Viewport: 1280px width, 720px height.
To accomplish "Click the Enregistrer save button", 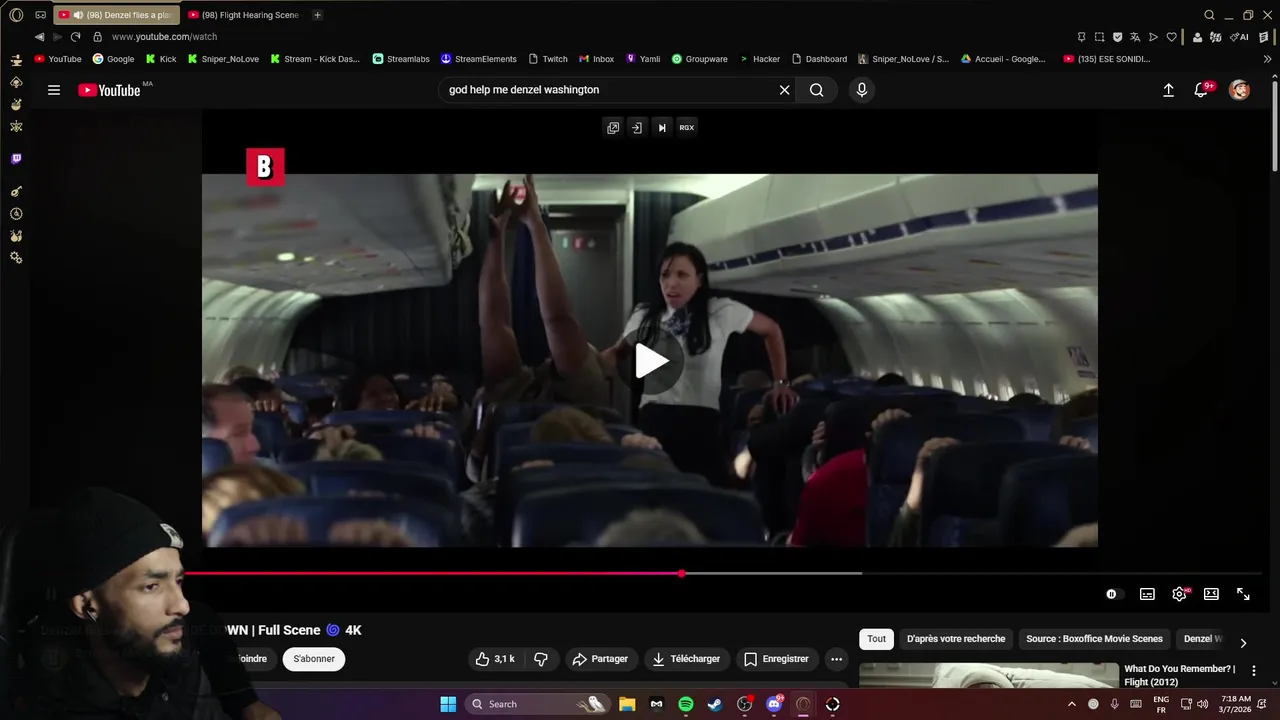I will [x=777, y=659].
